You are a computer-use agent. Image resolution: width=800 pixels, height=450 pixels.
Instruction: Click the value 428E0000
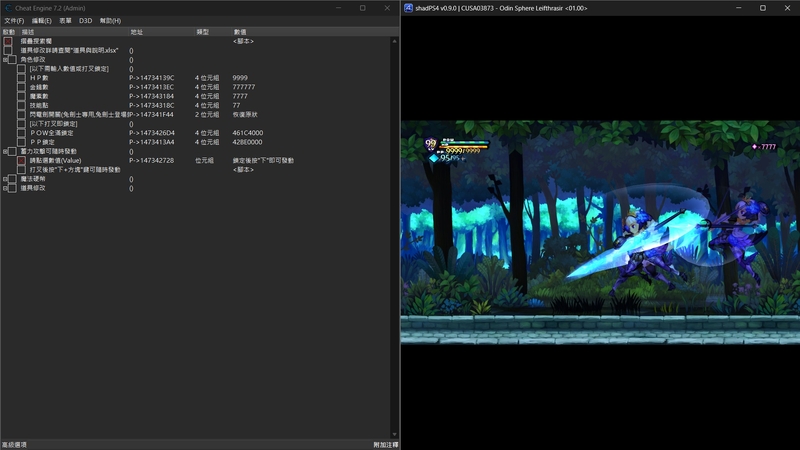[x=247, y=142]
